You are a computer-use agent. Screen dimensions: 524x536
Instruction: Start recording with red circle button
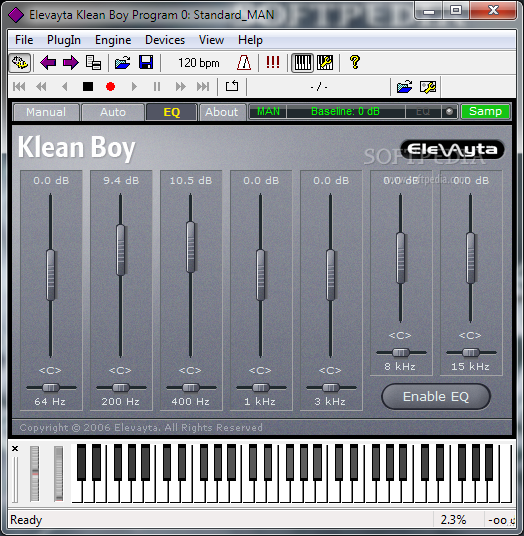[x=110, y=87]
